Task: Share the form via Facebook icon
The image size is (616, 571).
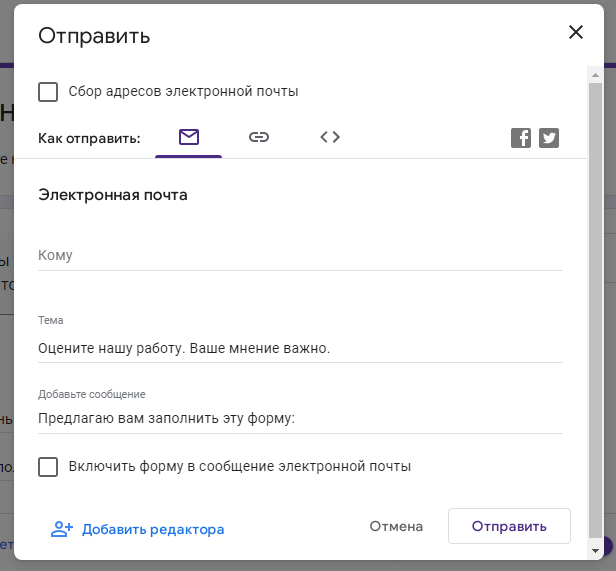Action: pyautogui.click(x=521, y=138)
